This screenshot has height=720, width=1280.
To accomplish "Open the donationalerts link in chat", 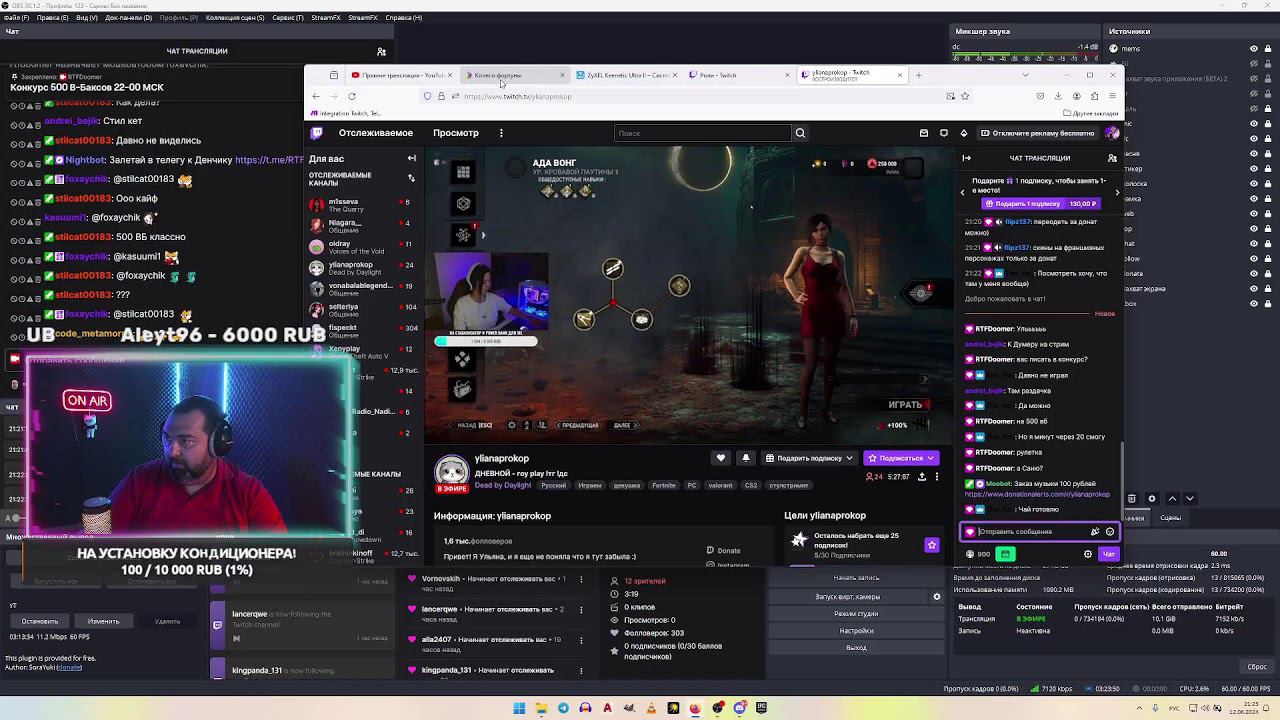I will point(1037,494).
